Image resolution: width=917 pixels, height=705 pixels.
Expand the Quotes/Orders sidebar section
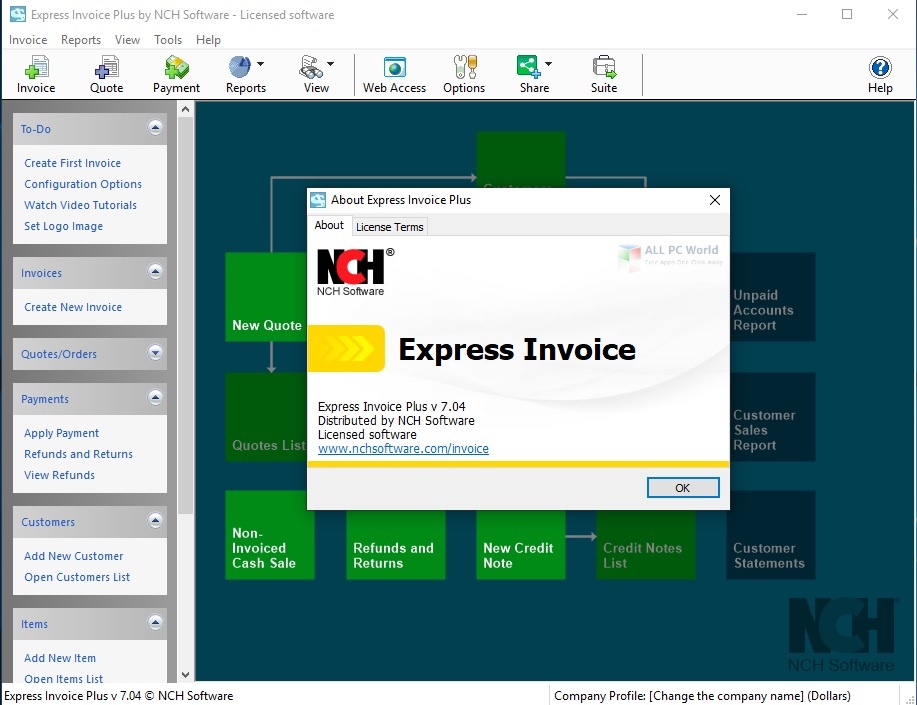[x=155, y=353]
